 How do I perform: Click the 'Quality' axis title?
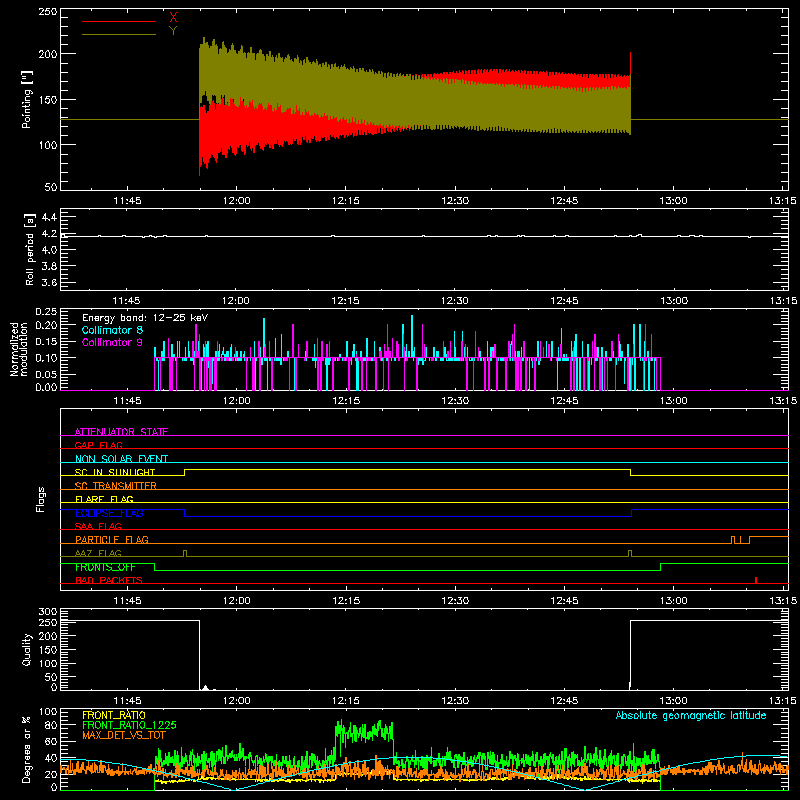point(27,649)
